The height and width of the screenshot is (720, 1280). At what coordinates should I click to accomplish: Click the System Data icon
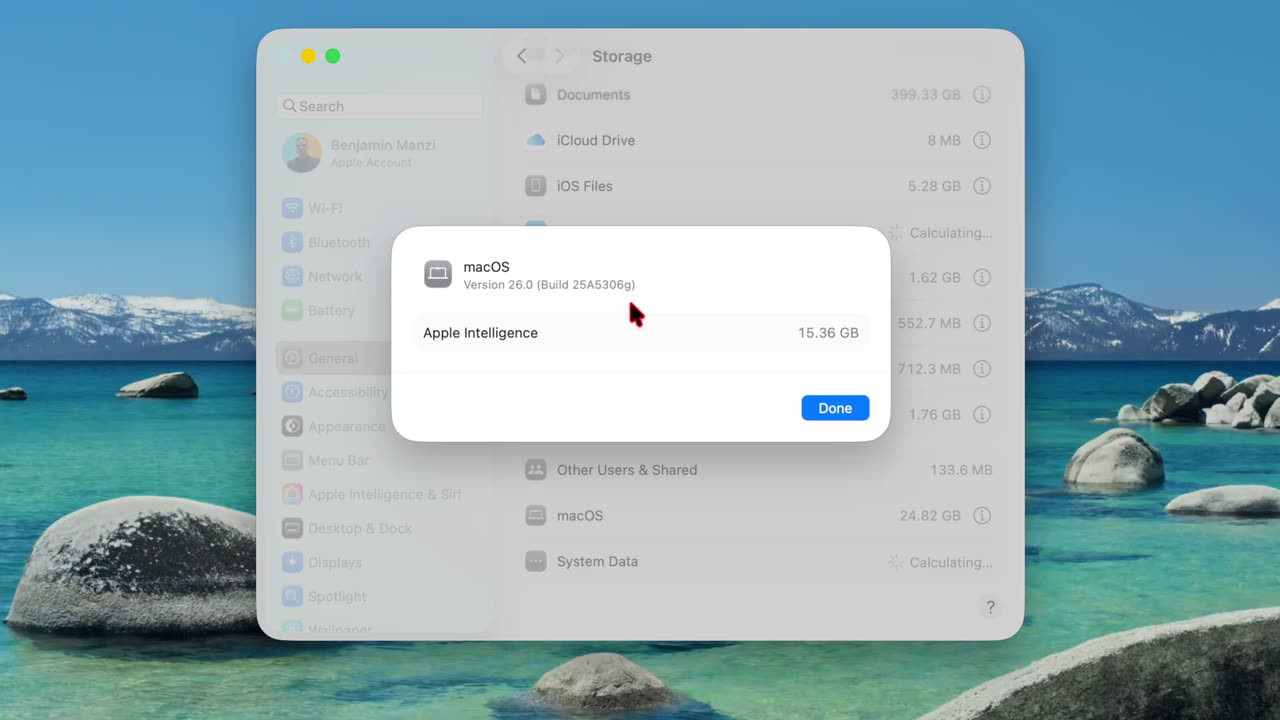pyautogui.click(x=536, y=561)
